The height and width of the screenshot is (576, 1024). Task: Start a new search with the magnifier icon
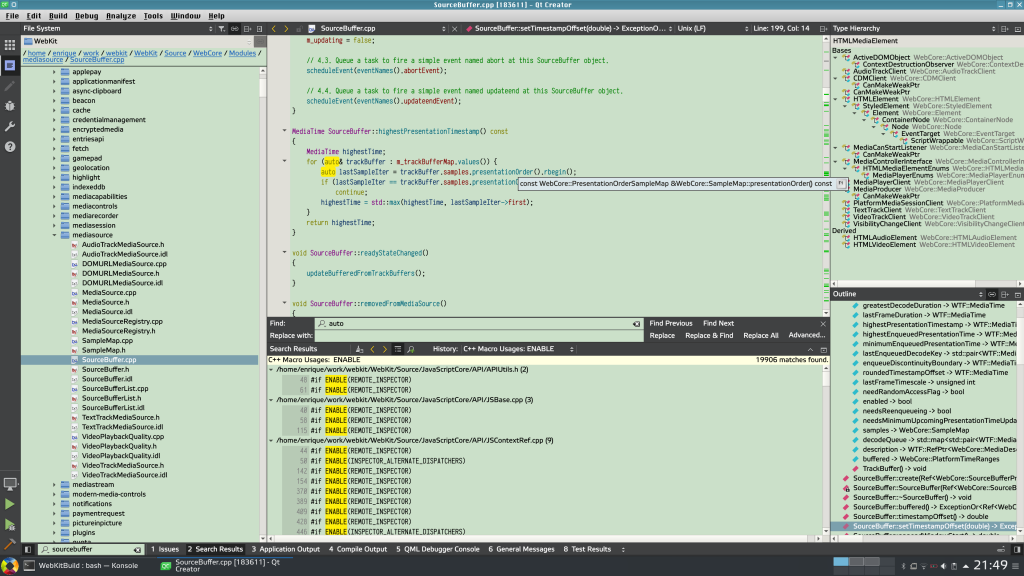tap(410, 349)
